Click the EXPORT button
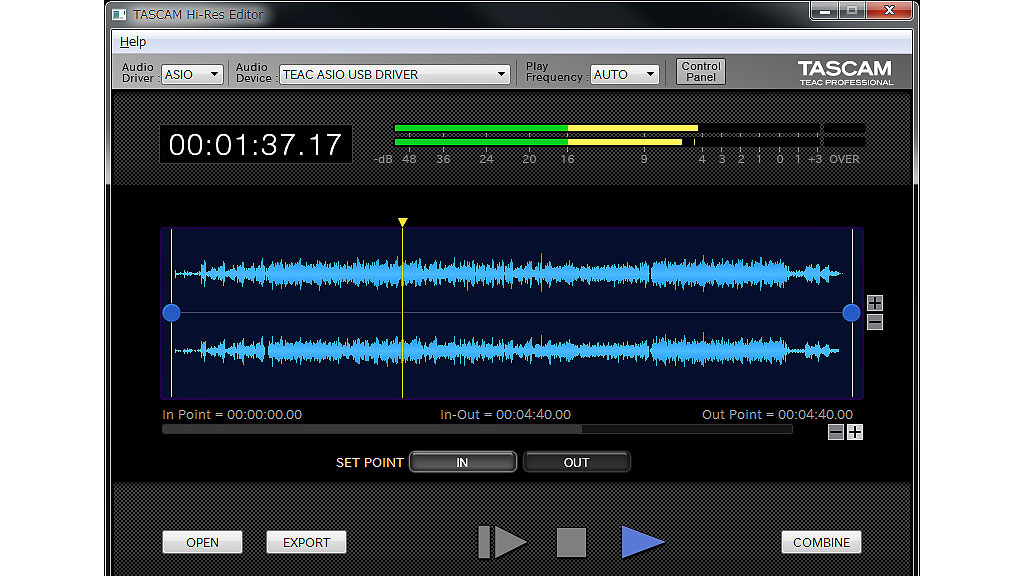 point(306,543)
